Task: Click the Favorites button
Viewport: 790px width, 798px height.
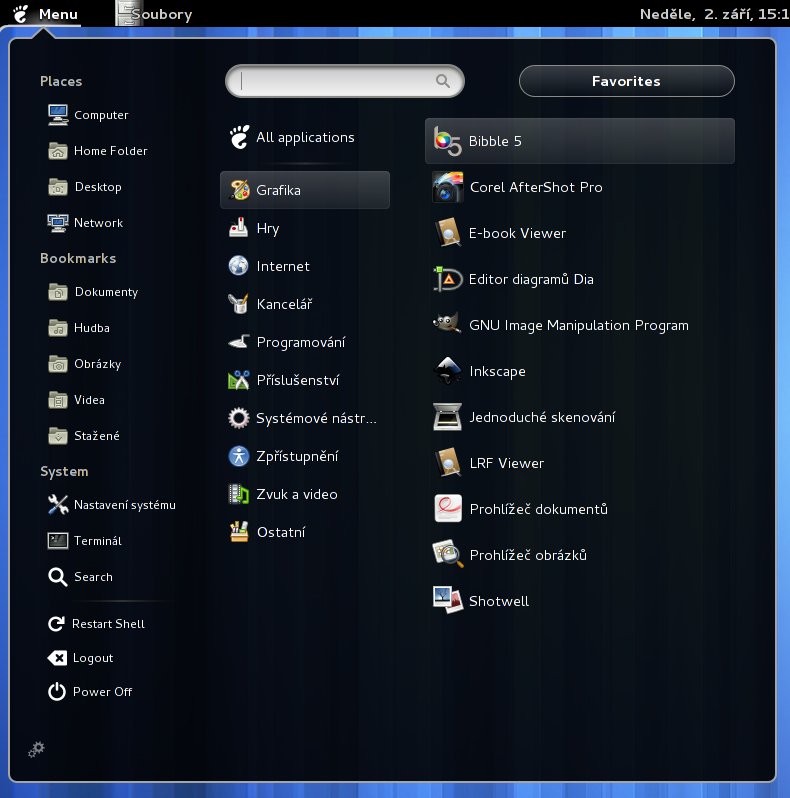Action: (x=626, y=81)
